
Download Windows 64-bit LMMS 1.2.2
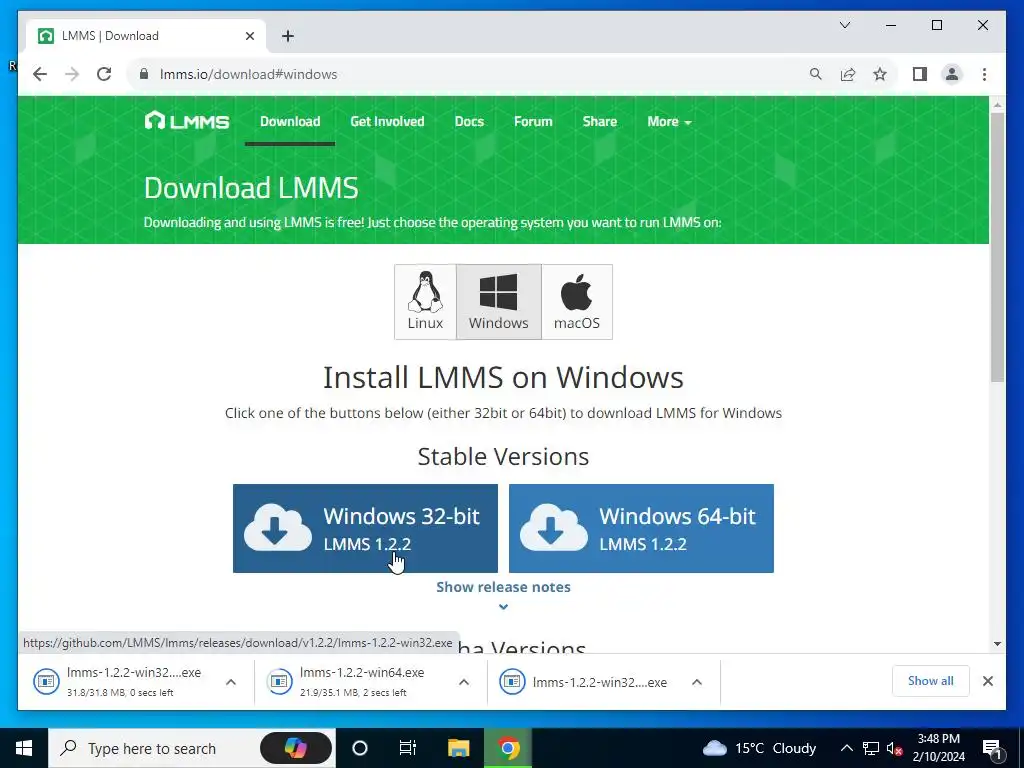641,528
